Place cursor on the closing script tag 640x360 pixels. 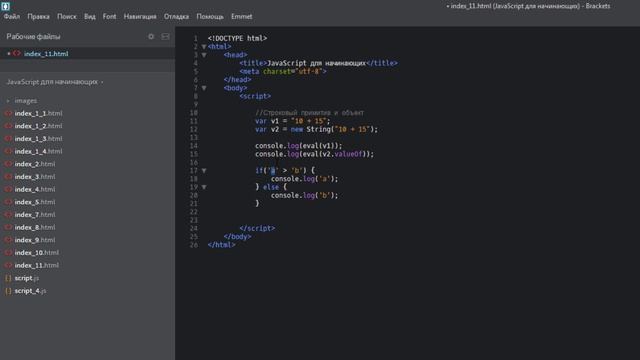[x=257, y=228]
